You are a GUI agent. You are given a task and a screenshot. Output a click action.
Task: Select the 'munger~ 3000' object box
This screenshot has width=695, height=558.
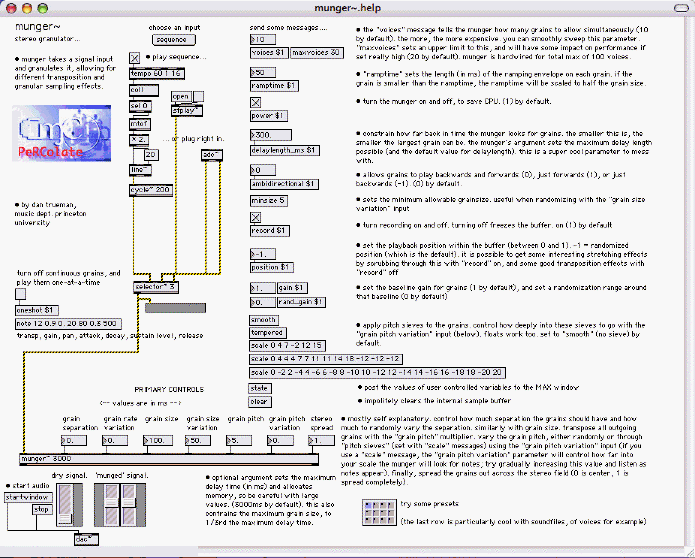[x=169, y=459]
